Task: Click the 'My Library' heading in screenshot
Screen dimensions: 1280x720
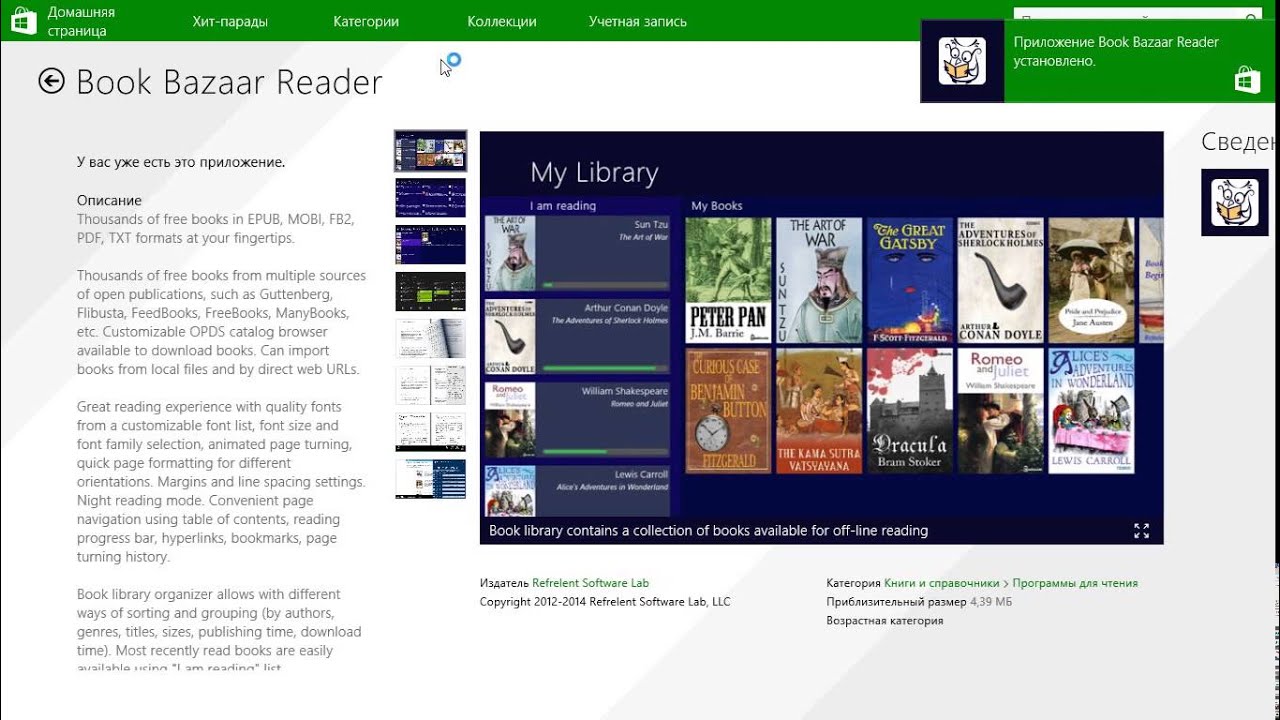Action: (x=594, y=172)
